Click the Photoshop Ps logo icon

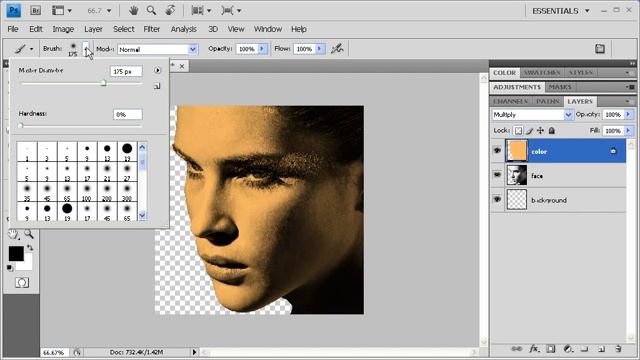coord(13,11)
